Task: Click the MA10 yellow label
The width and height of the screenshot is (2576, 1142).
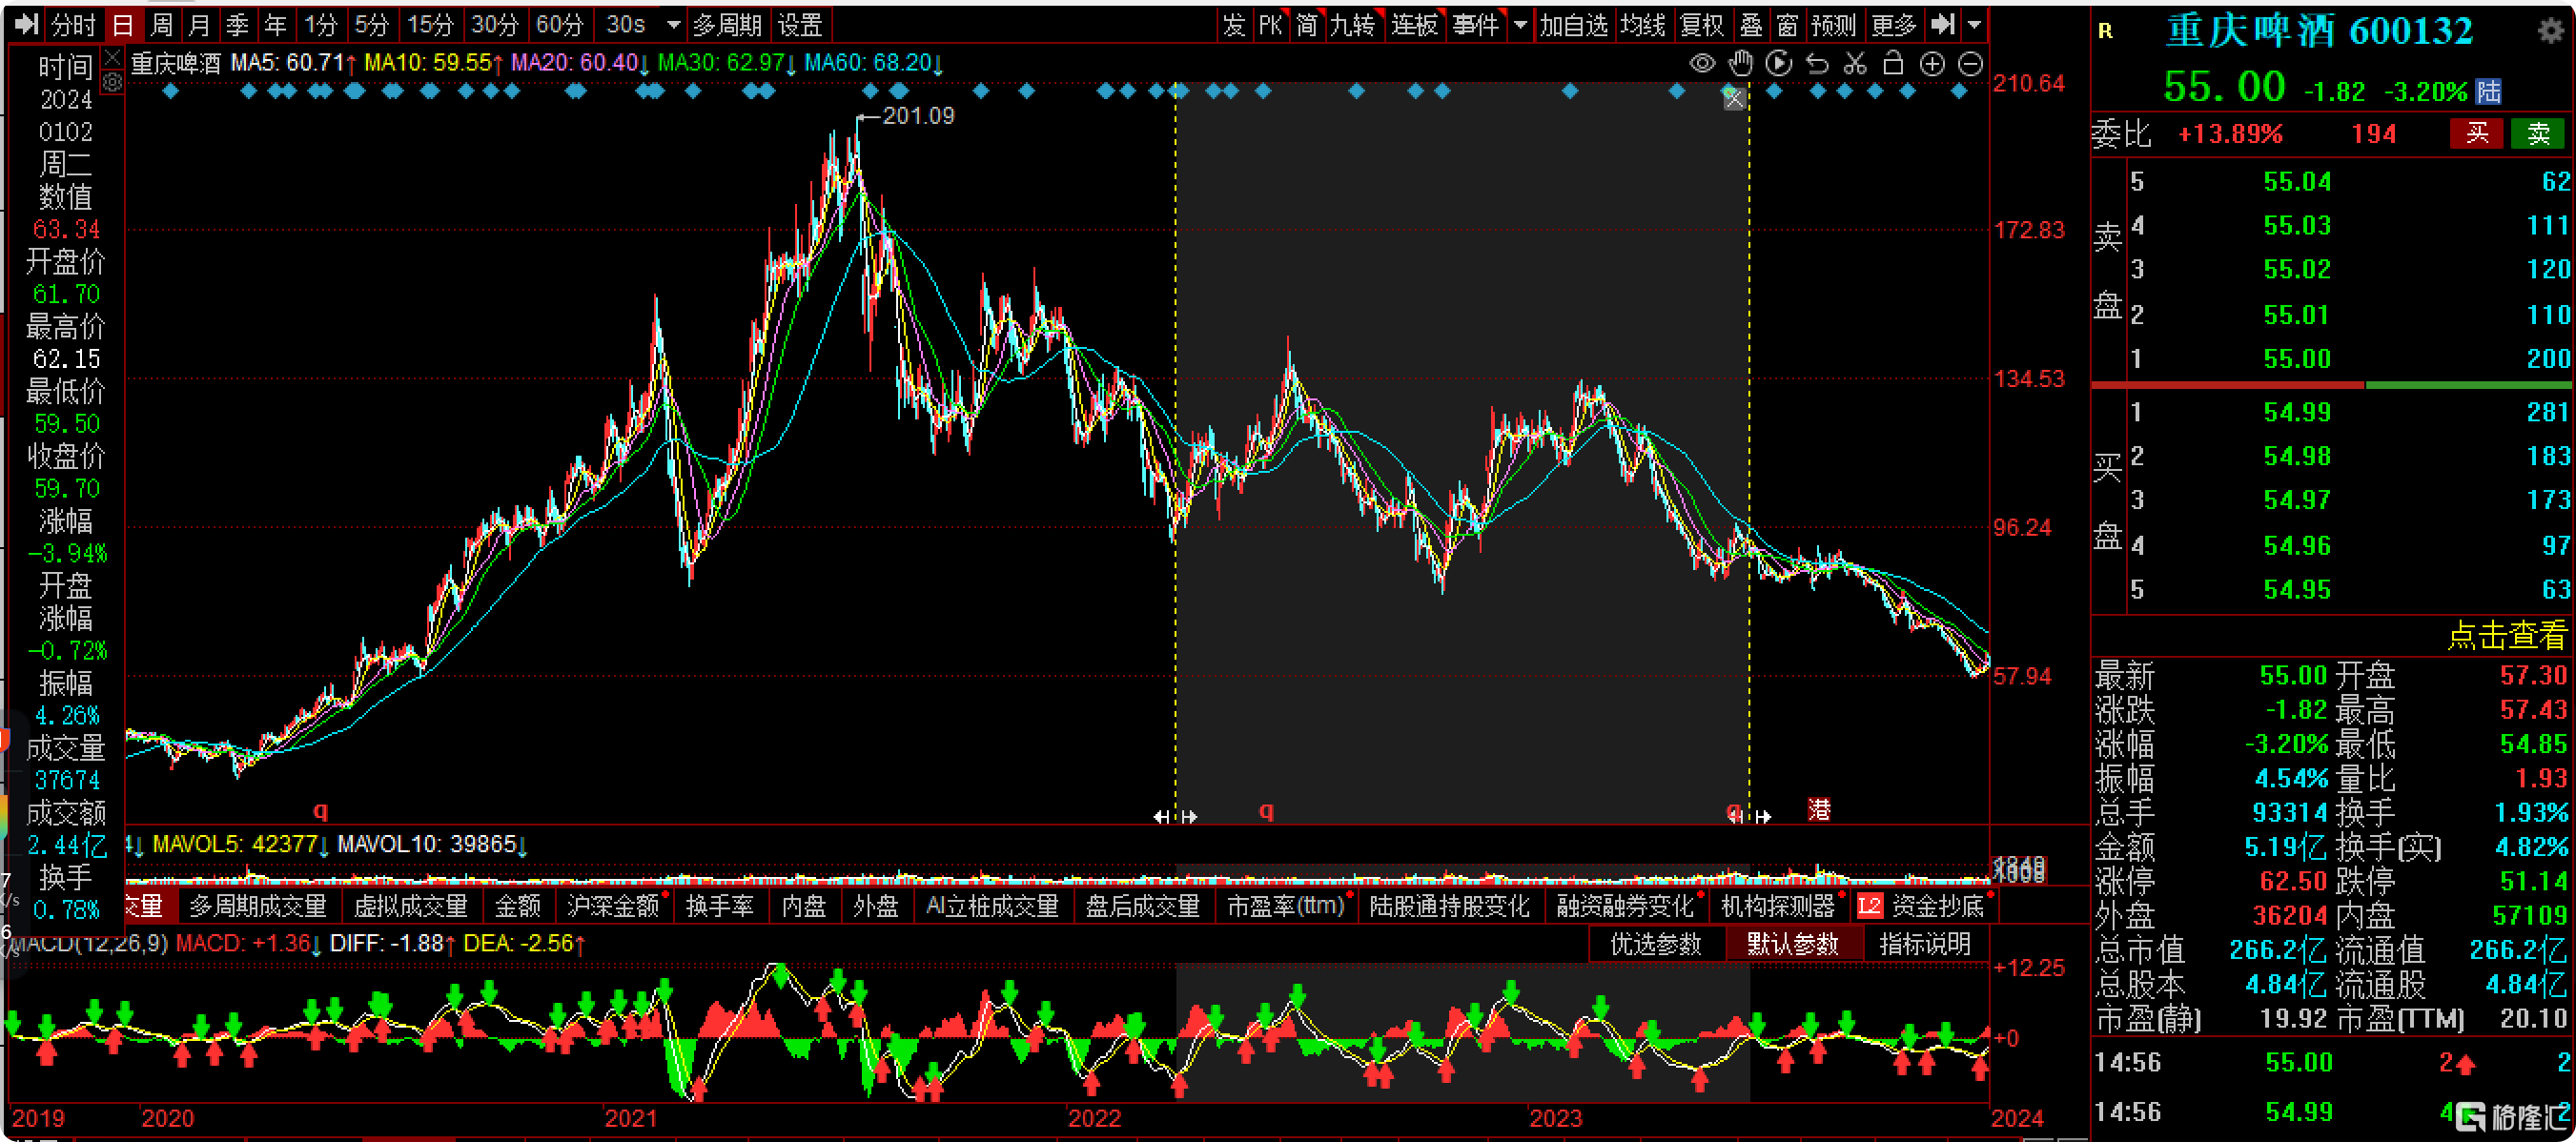Action: 433,63
